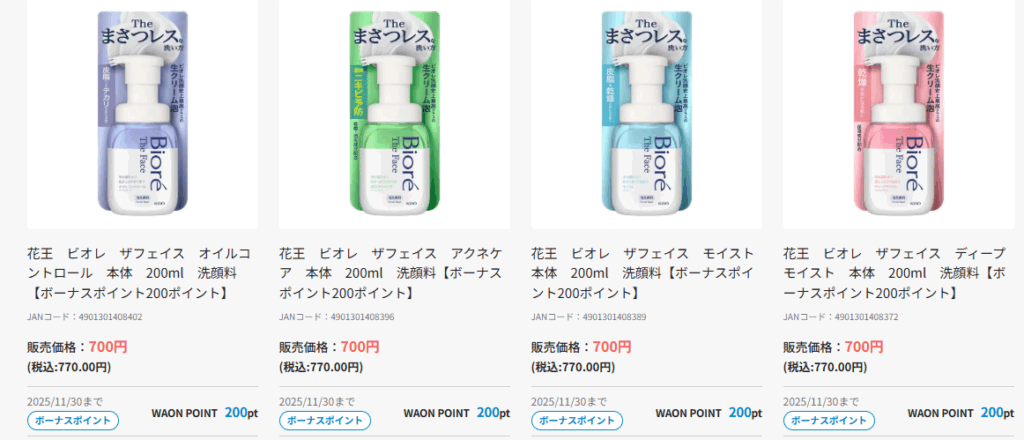Open the ビオレ ザフェイス ディープモイスト product title
Screen dimensions: 1024x440
(895, 274)
